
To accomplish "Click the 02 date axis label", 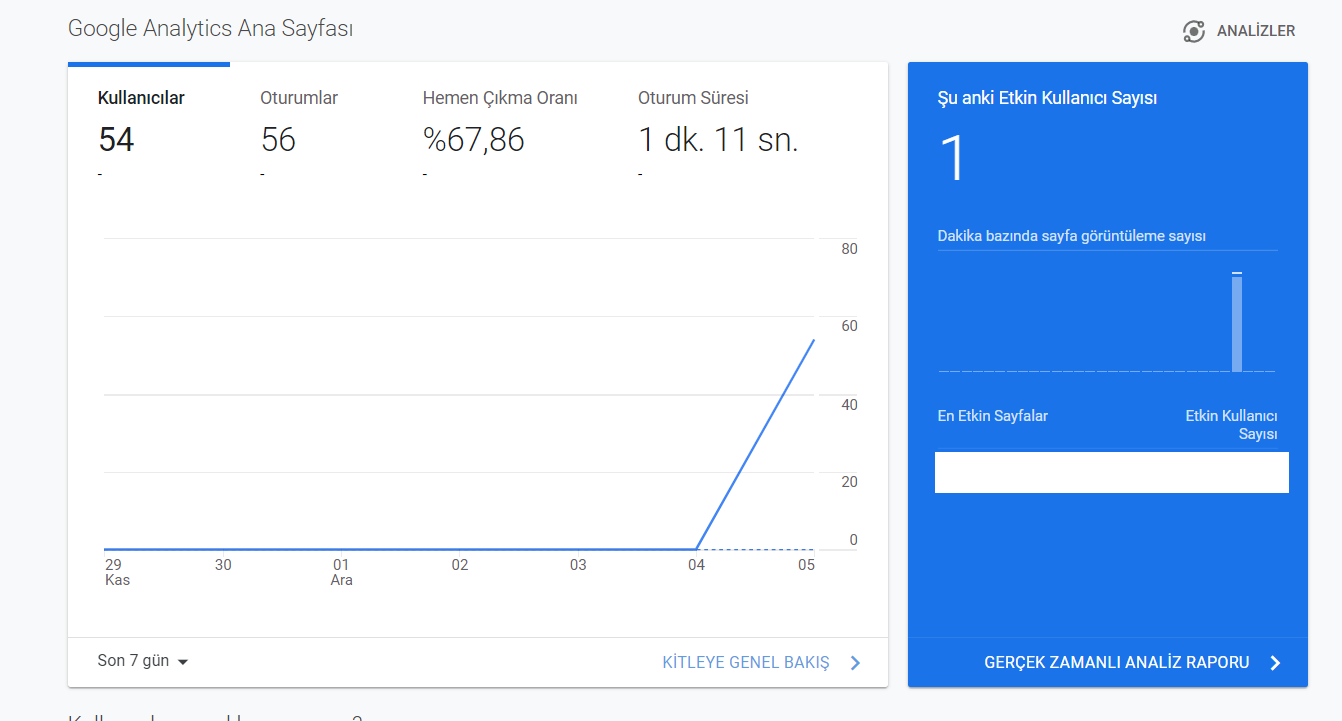I will (460, 565).
